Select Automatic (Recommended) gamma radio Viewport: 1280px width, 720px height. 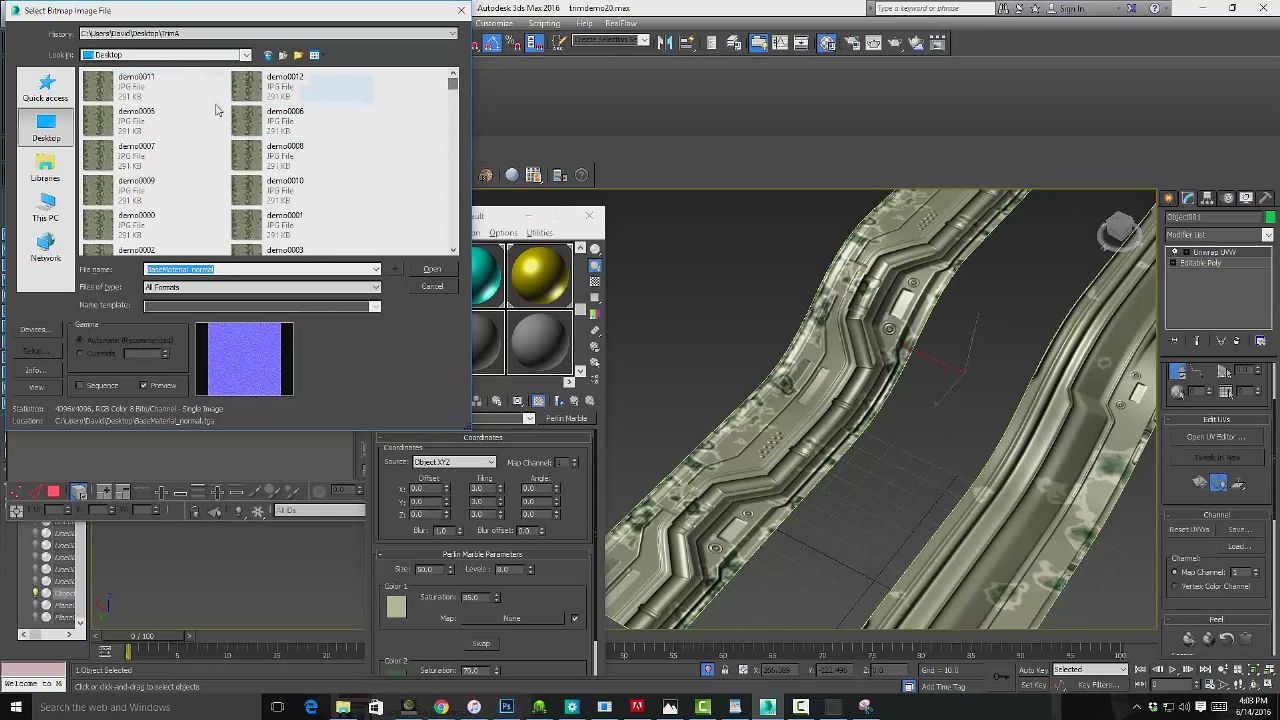coord(80,340)
